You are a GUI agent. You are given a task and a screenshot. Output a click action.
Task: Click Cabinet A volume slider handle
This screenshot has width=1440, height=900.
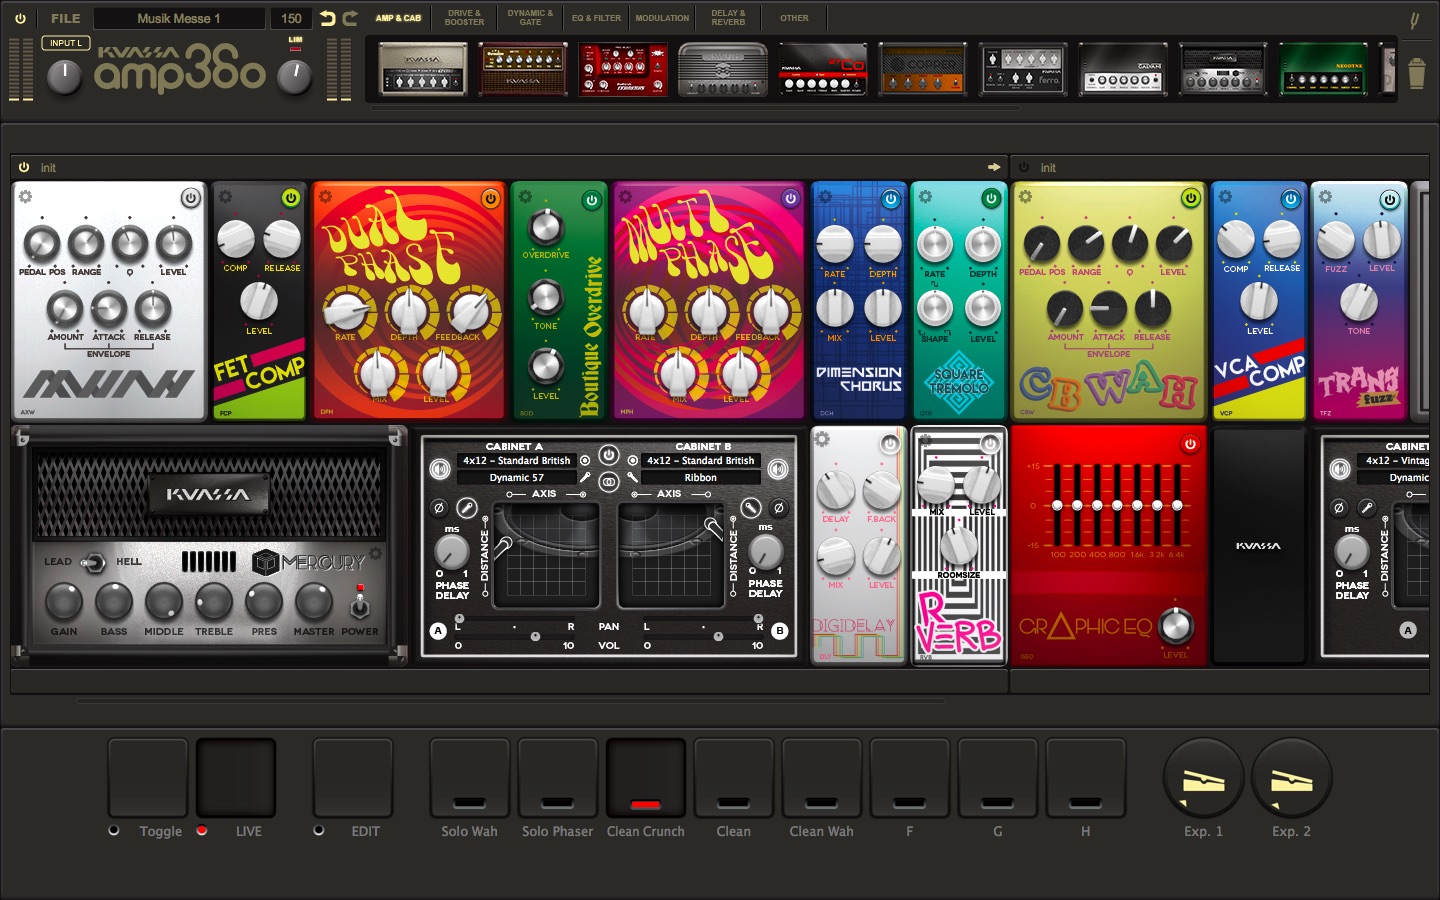[x=535, y=636]
